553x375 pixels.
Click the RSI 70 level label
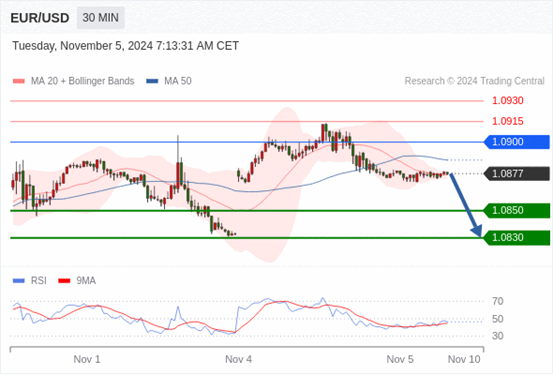pos(498,301)
